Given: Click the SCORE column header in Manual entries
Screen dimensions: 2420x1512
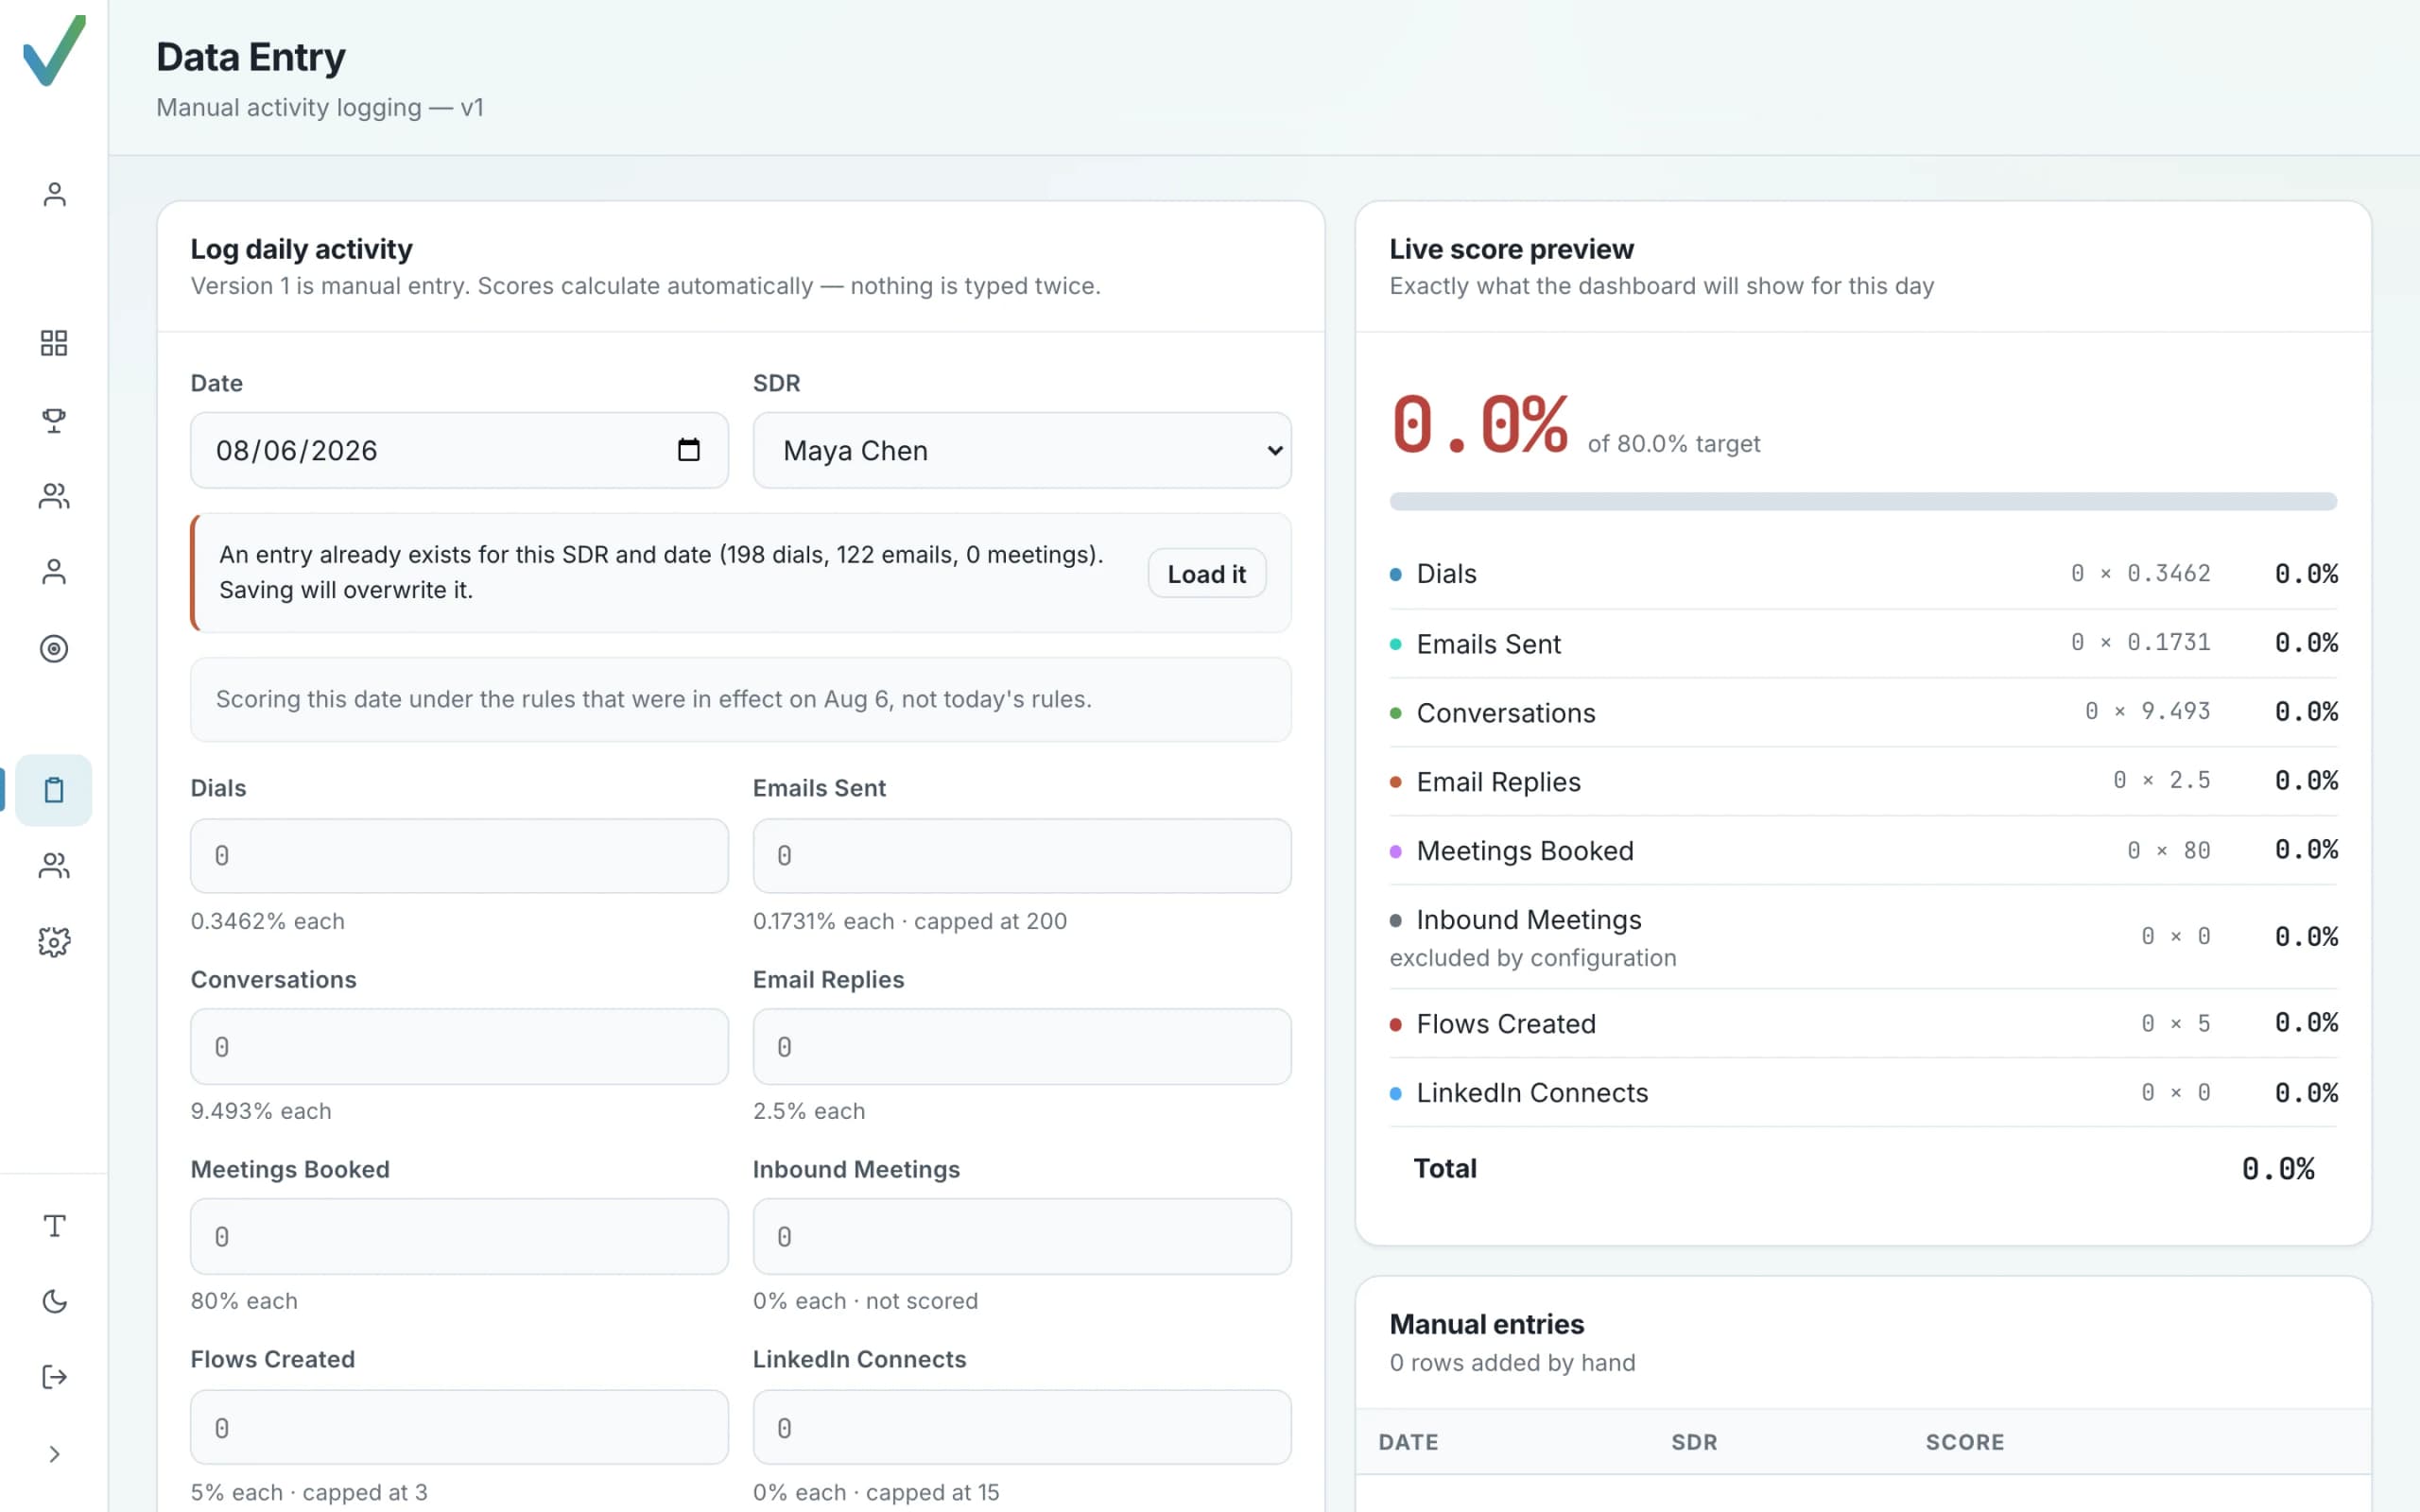Looking at the screenshot, I should click(1964, 1442).
